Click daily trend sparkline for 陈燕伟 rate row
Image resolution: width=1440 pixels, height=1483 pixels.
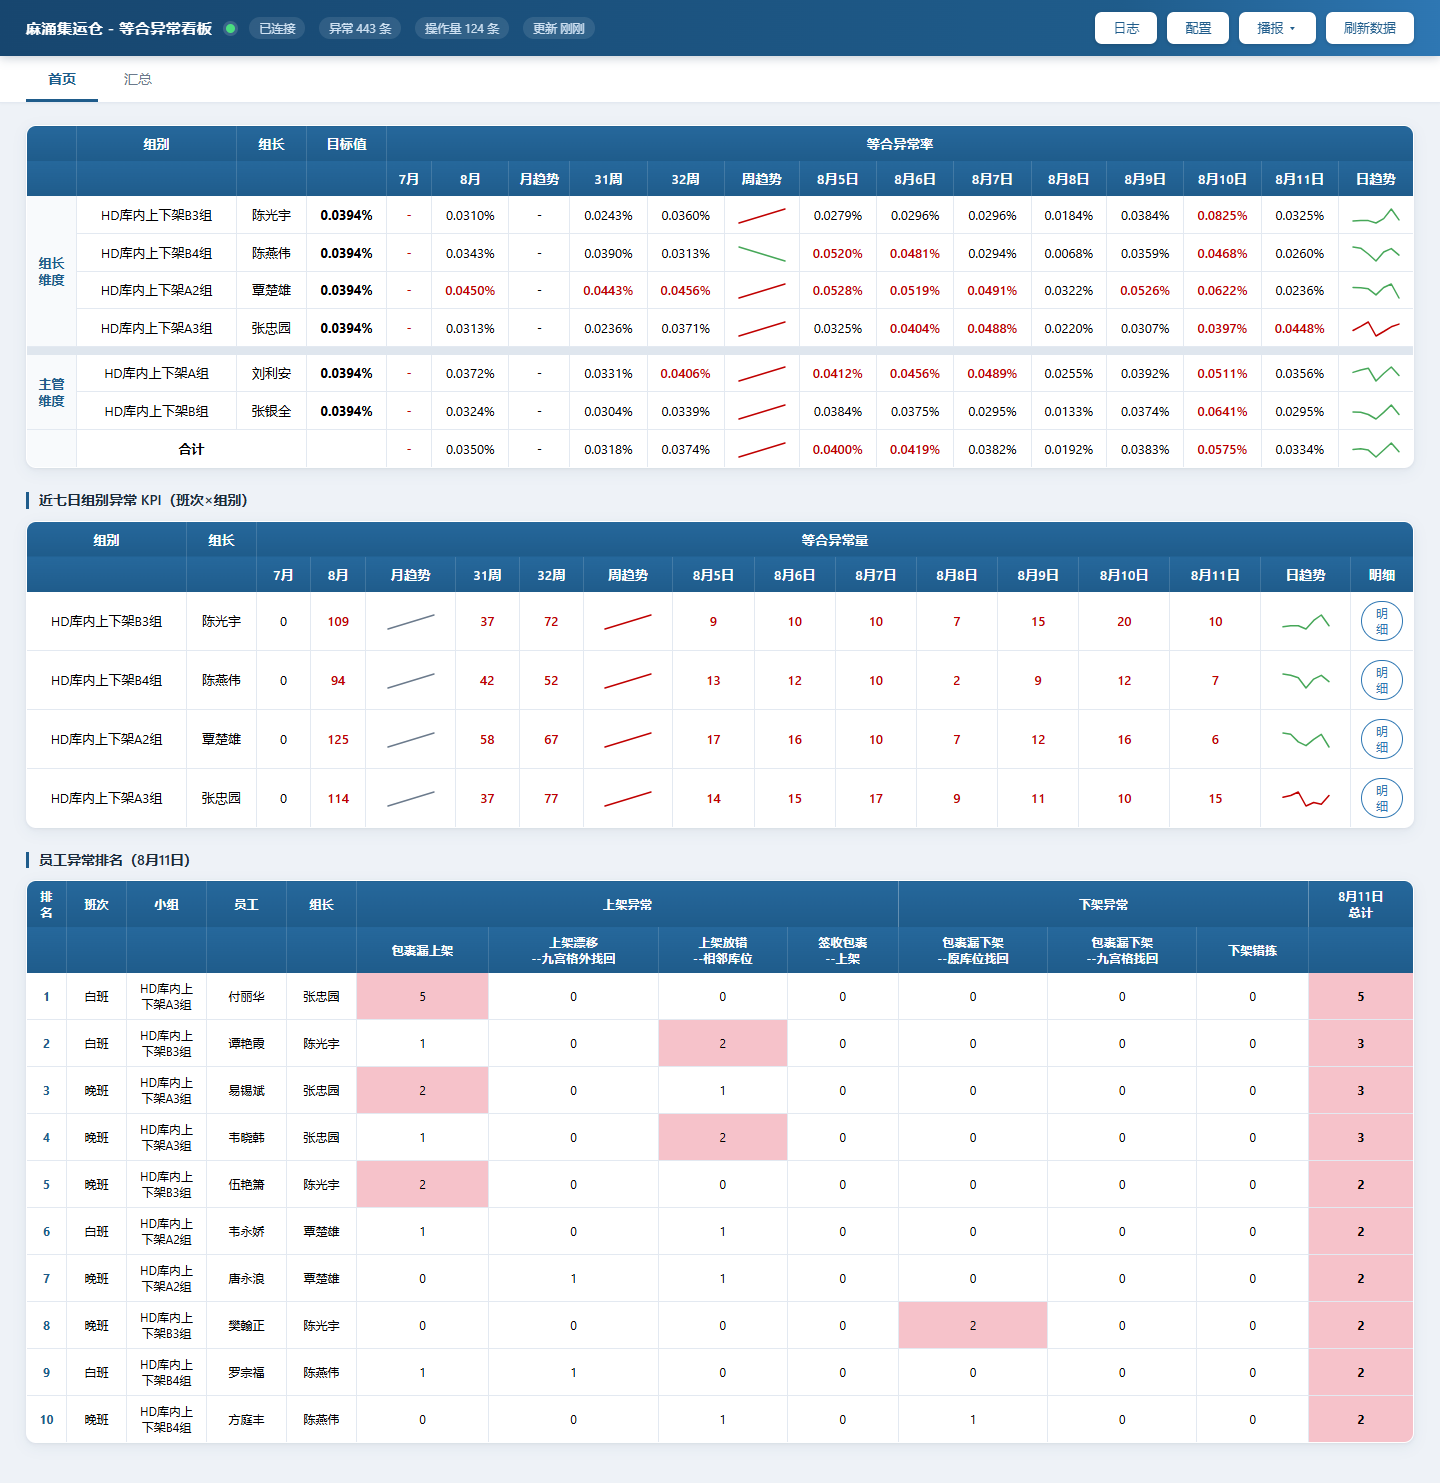1376,253
